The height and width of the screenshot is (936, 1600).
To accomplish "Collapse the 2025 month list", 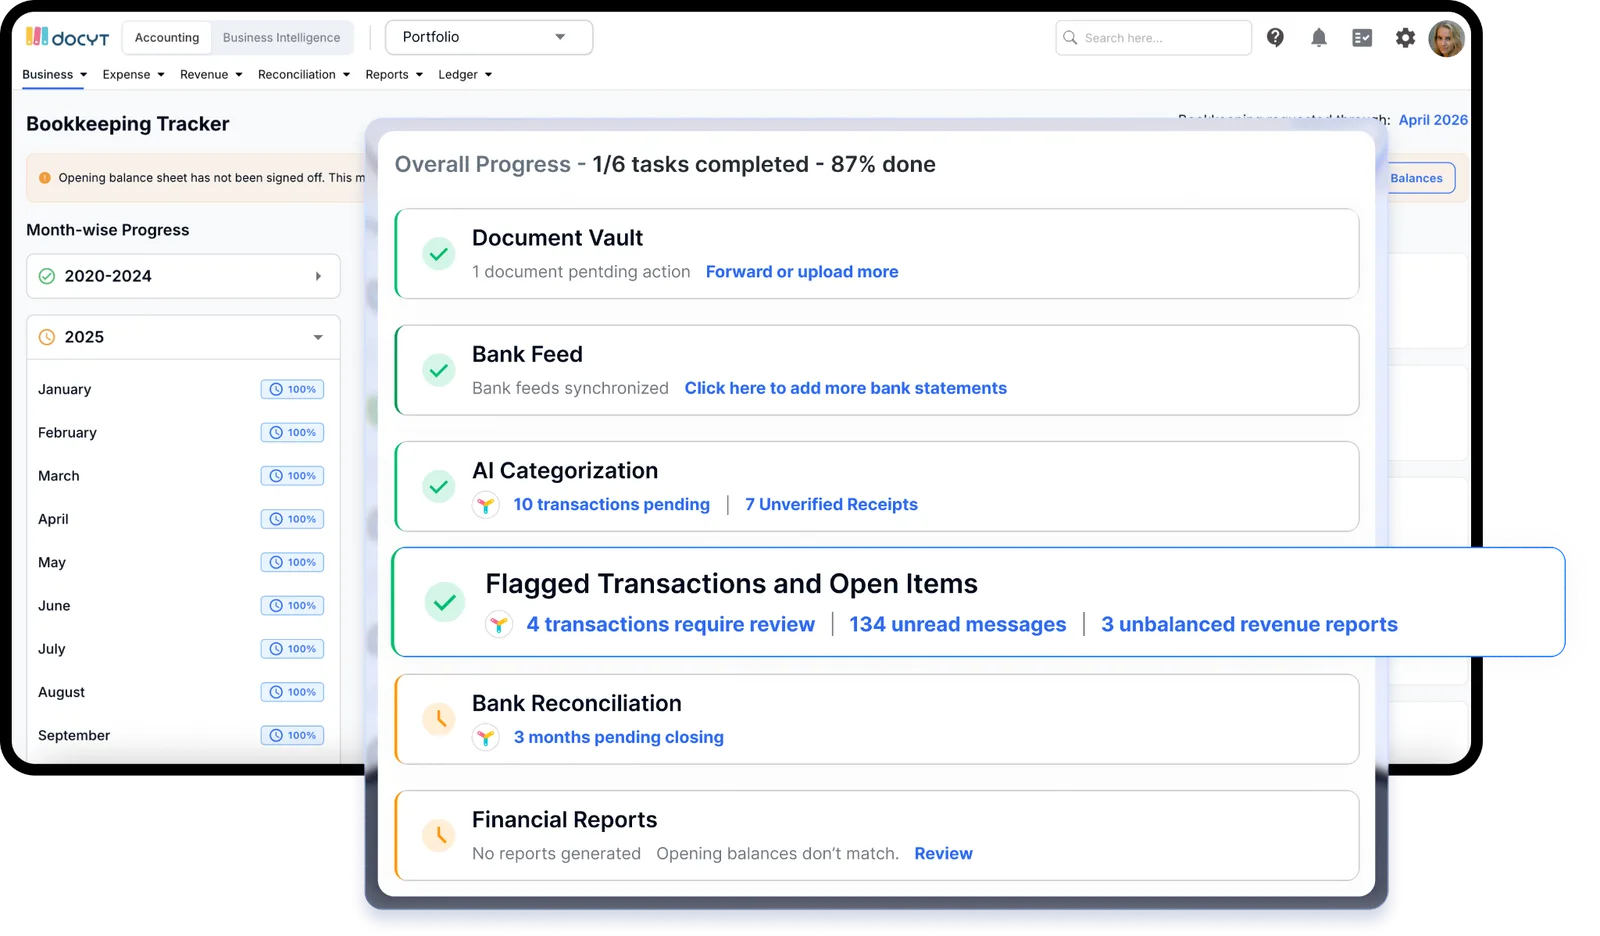I will 183,337.
